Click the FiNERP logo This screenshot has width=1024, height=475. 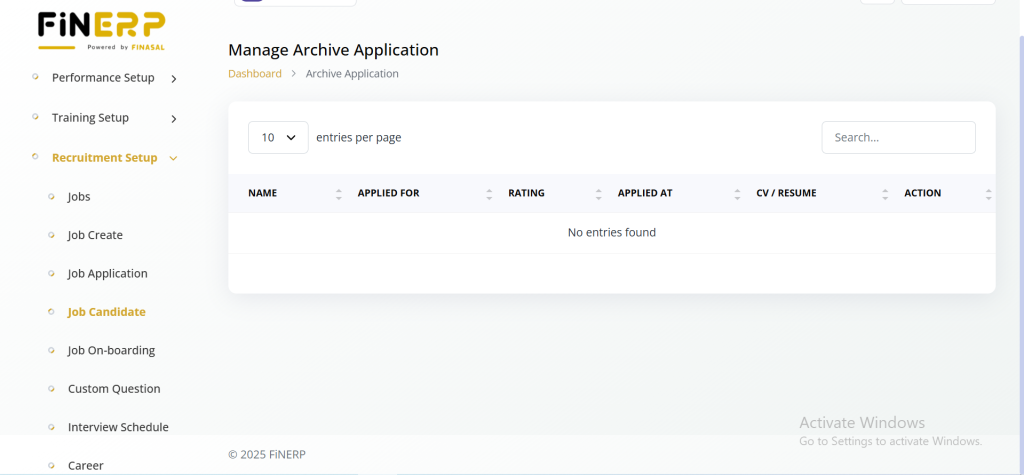101,31
